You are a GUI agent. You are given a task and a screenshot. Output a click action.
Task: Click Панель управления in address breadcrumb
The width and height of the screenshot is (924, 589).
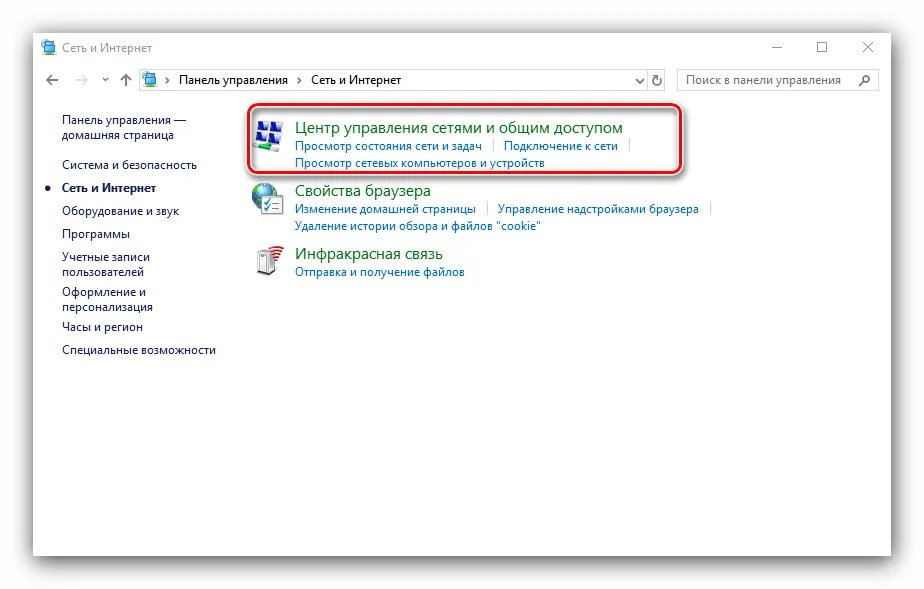pos(233,80)
